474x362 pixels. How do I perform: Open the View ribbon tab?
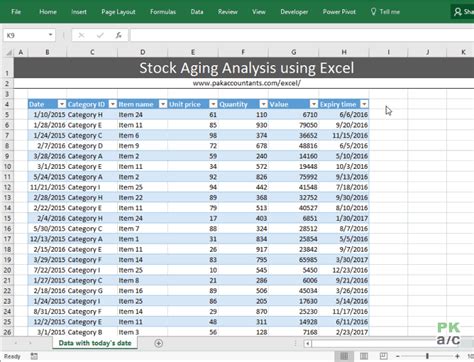pyautogui.click(x=259, y=12)
